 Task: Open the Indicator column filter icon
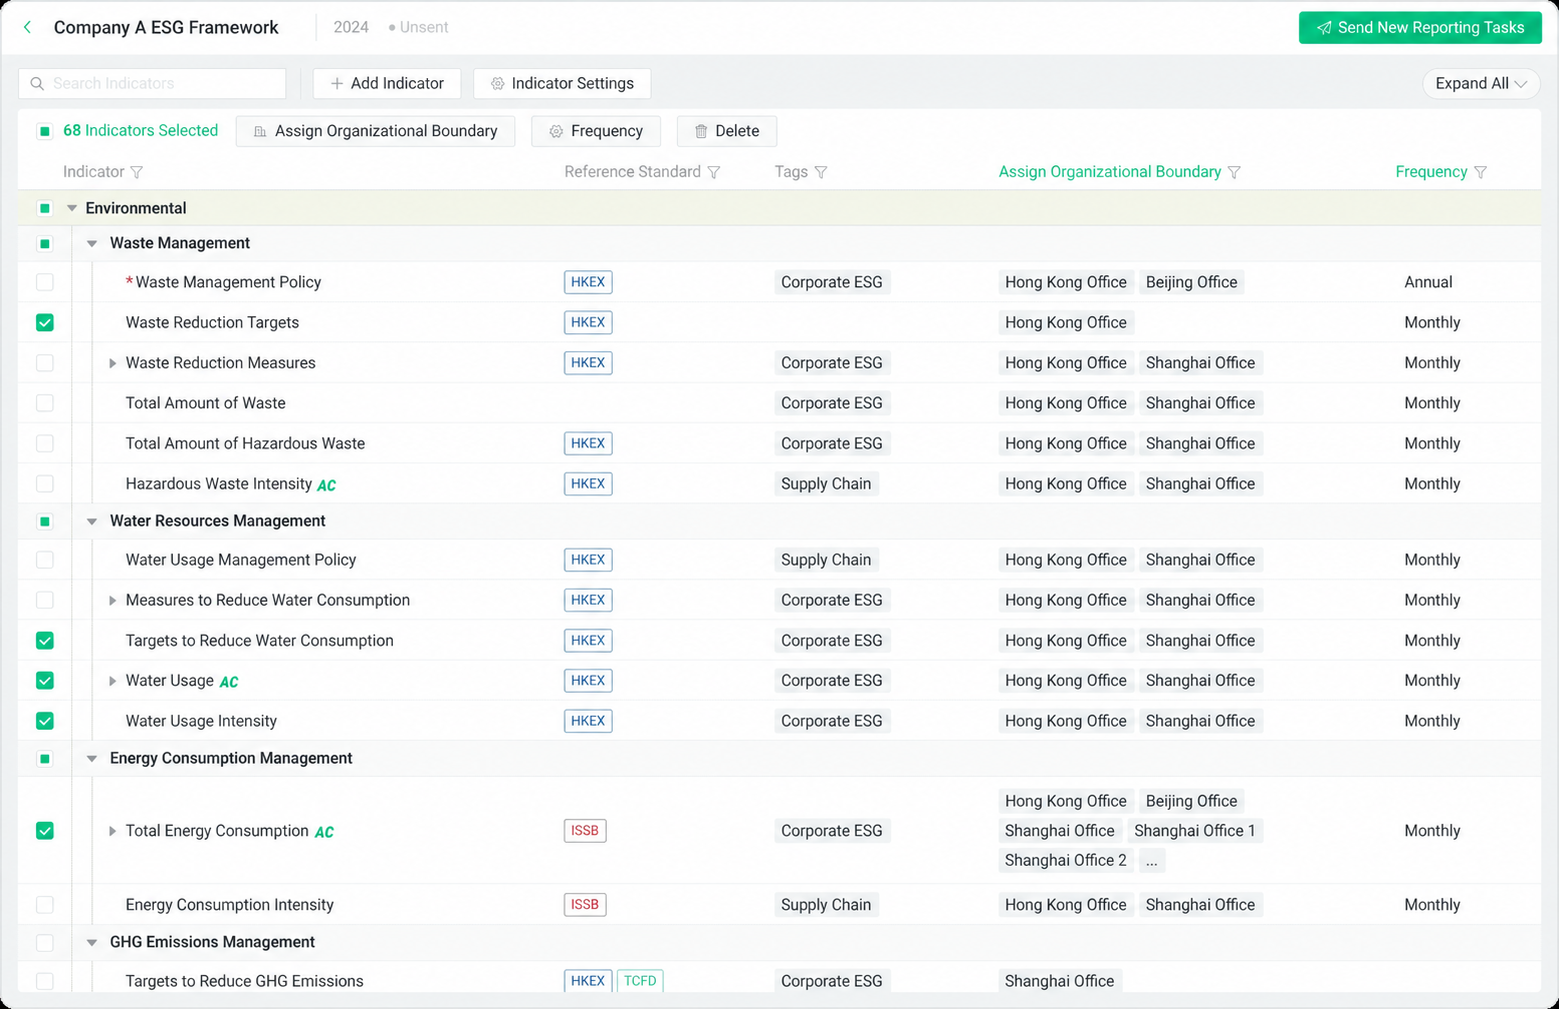tap(137, 172)
